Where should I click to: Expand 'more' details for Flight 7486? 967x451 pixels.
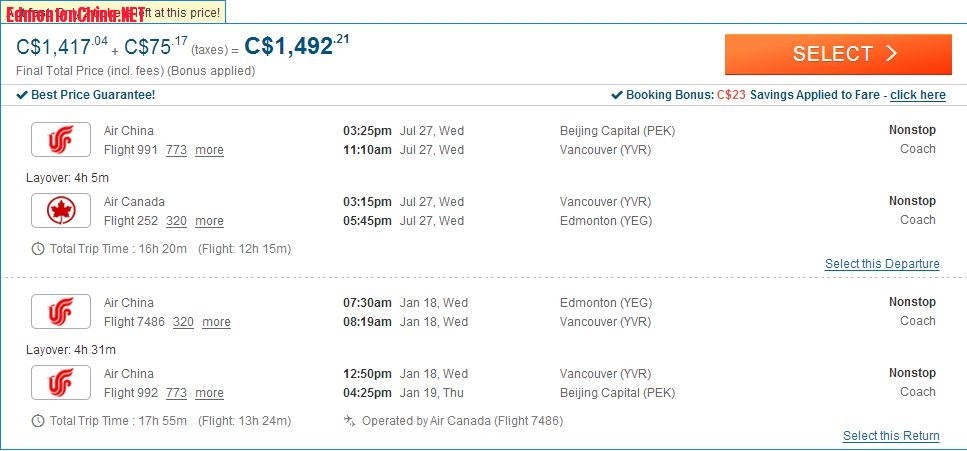click(216, 322)
